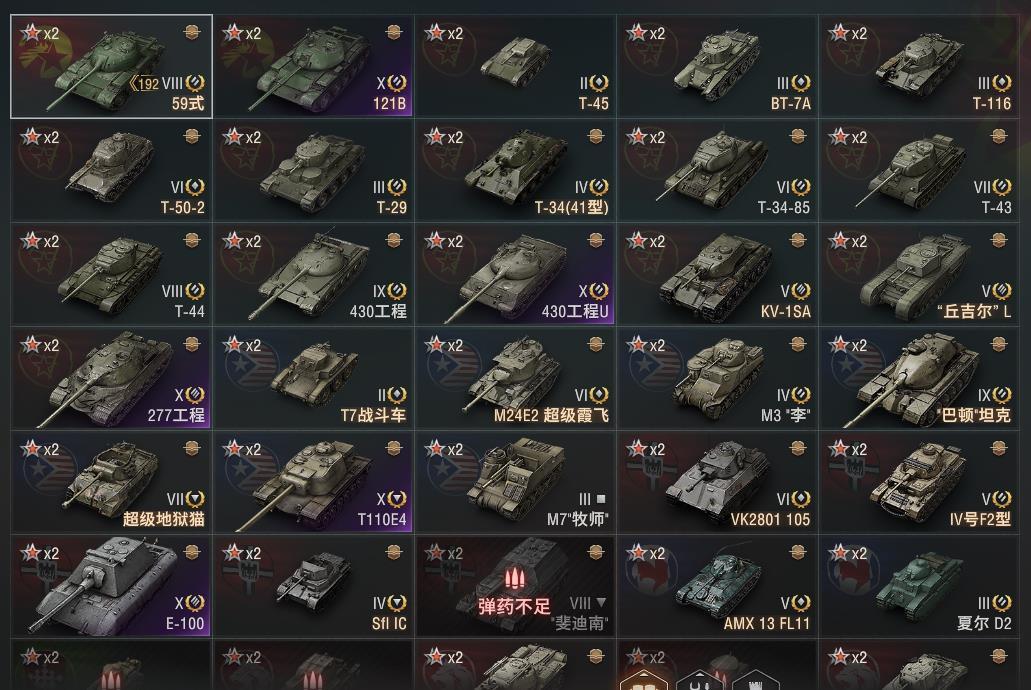Click the gold crew badge on T-34-85
Viewport: 1031px width, 690px height.
(x=798, y=136)
